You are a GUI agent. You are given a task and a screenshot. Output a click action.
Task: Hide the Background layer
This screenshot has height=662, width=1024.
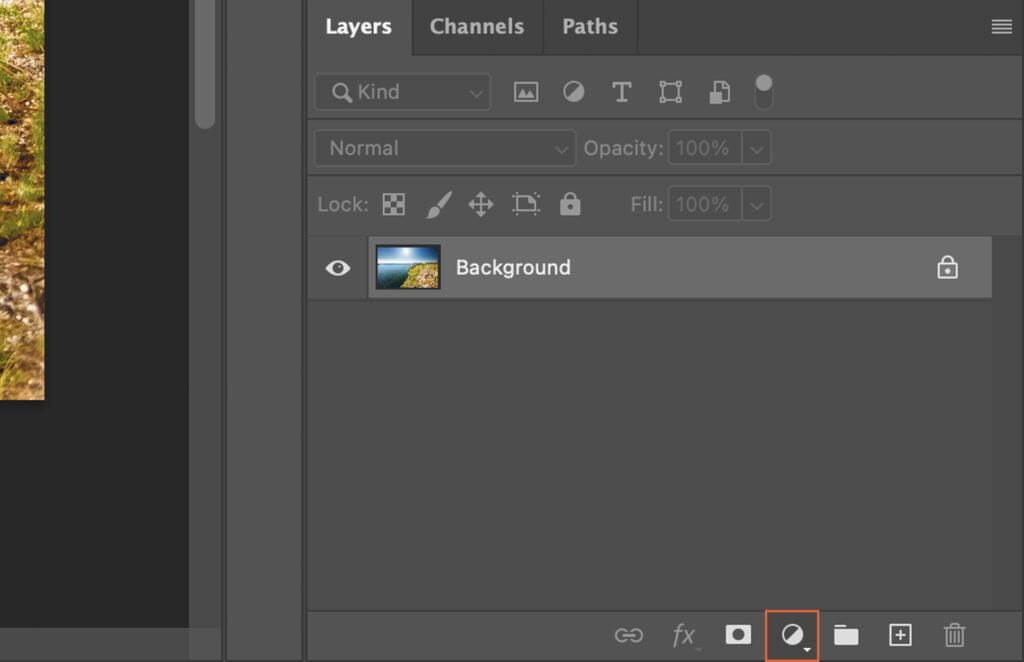336,267
